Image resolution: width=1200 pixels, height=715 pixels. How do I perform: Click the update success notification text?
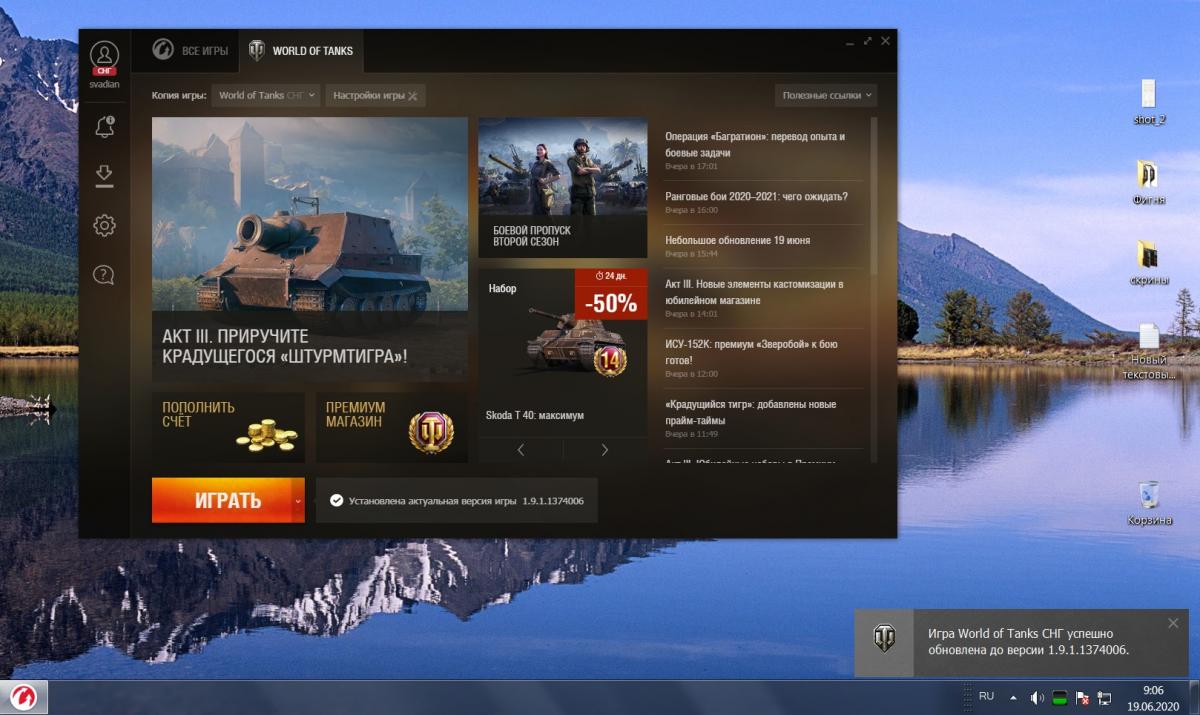coord(1028,641)
